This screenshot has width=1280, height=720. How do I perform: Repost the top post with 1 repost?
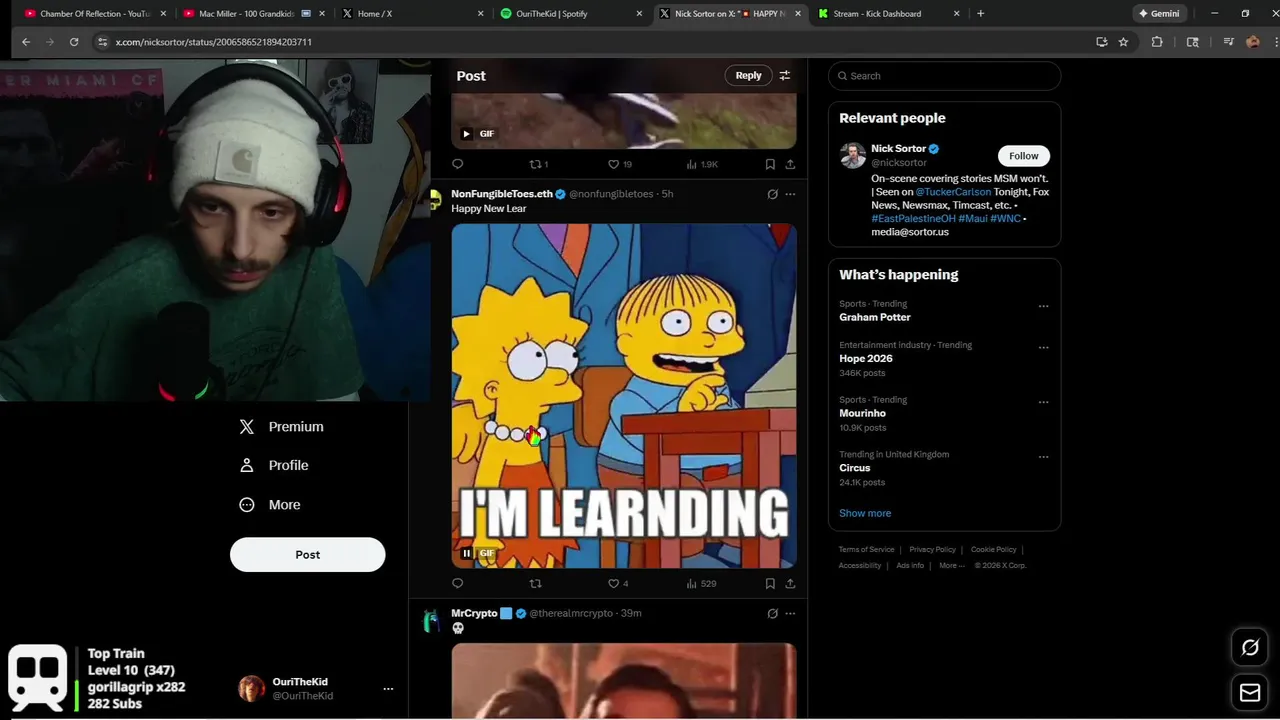[538, 164]
